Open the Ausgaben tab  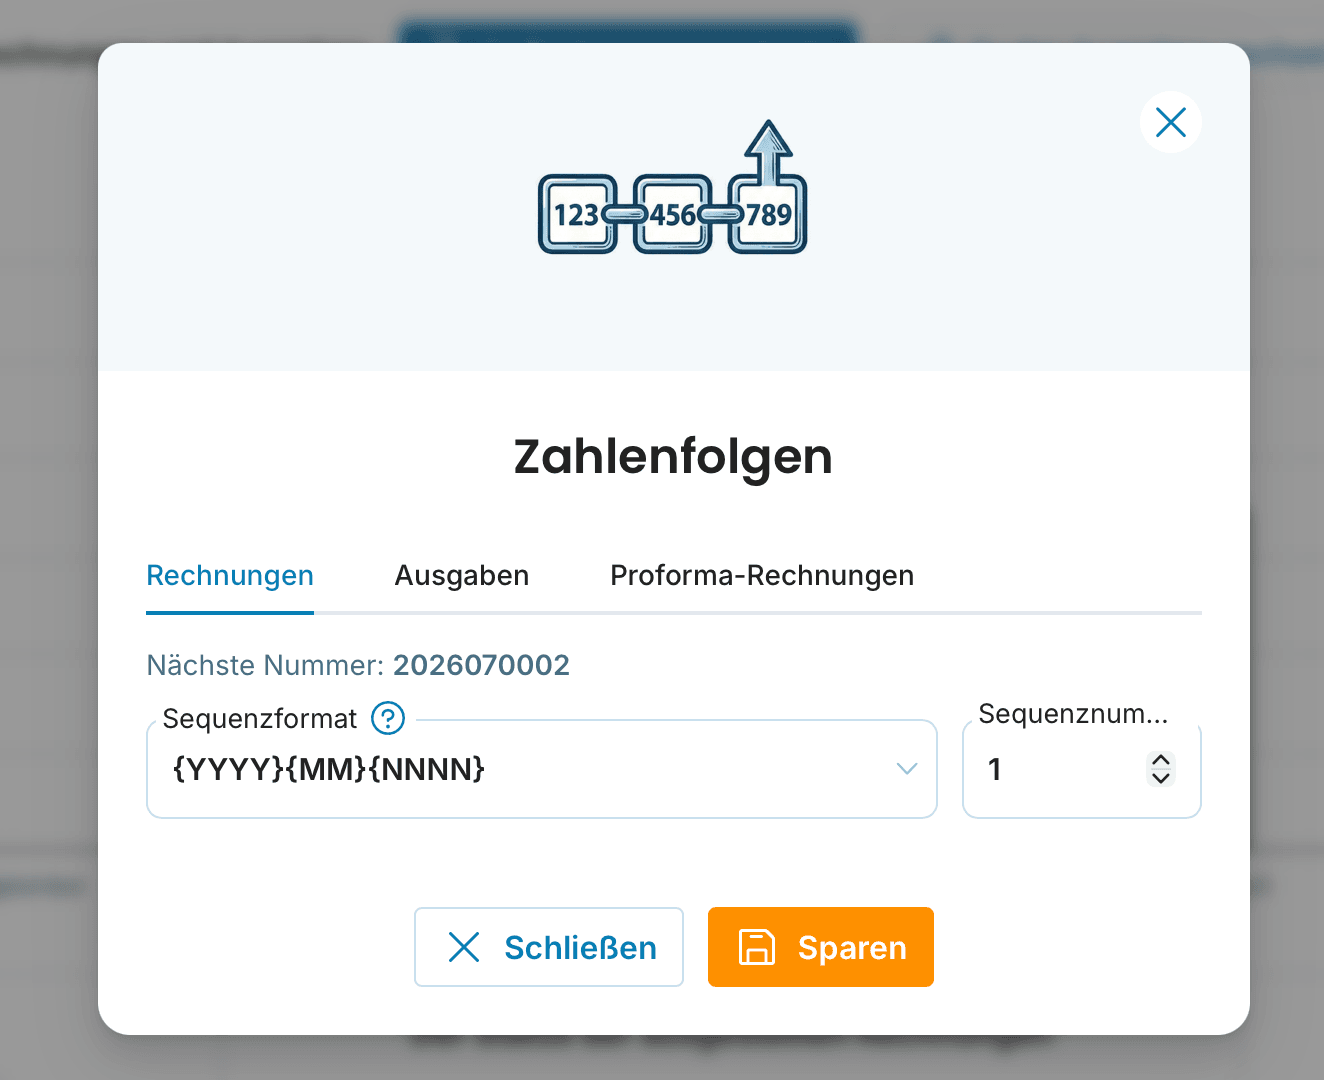point(462,576)
